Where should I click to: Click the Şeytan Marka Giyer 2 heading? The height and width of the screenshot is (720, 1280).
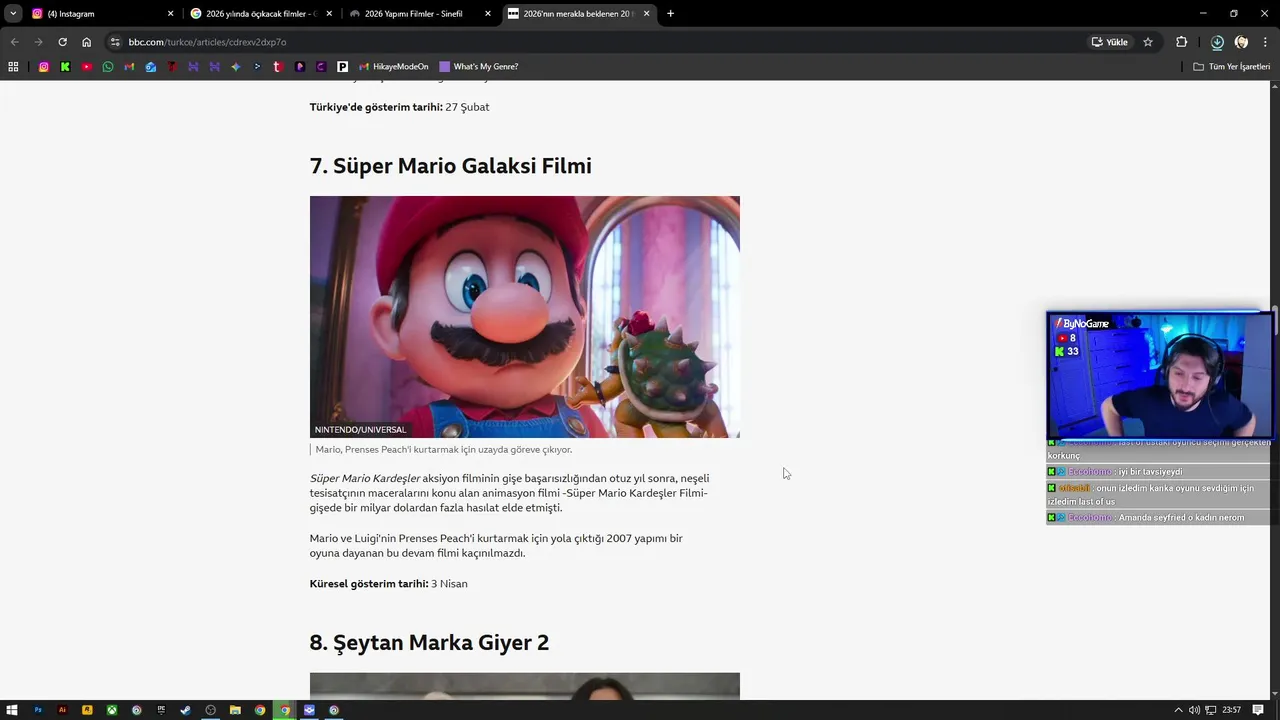(x=429, y=643)
